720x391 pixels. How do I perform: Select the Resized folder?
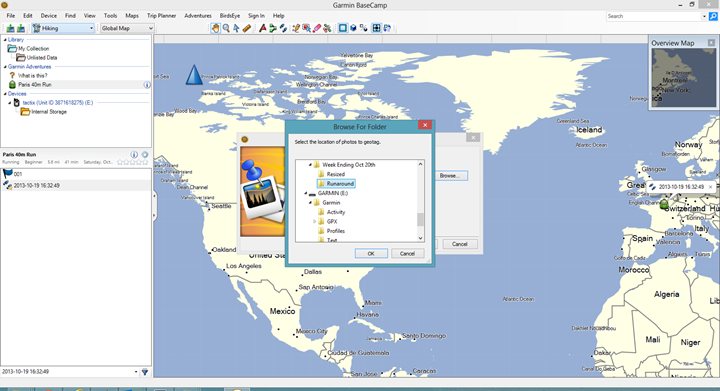(x=336, y=174)
